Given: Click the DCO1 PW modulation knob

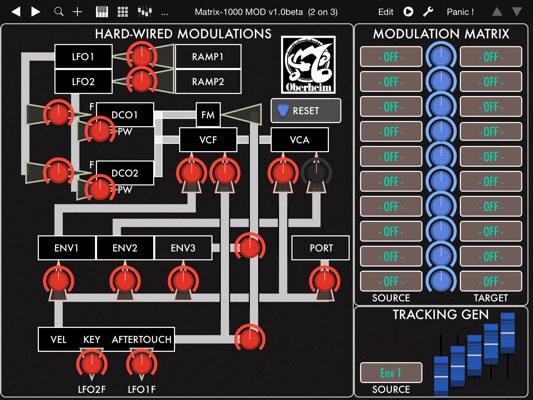Looking at the screenshot, I should 100,131.
